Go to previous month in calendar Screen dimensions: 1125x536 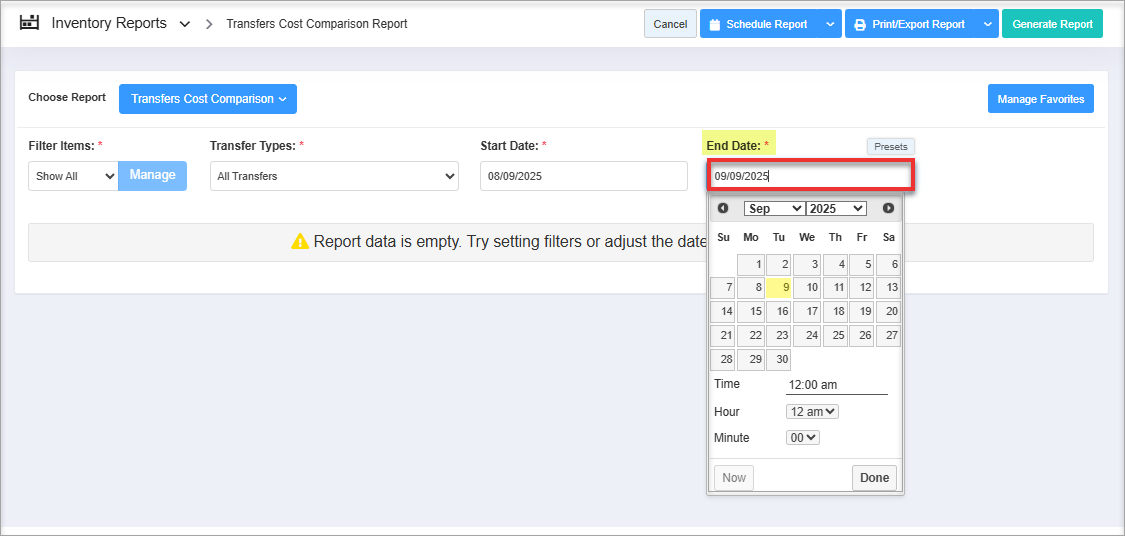tap(723, 208)
